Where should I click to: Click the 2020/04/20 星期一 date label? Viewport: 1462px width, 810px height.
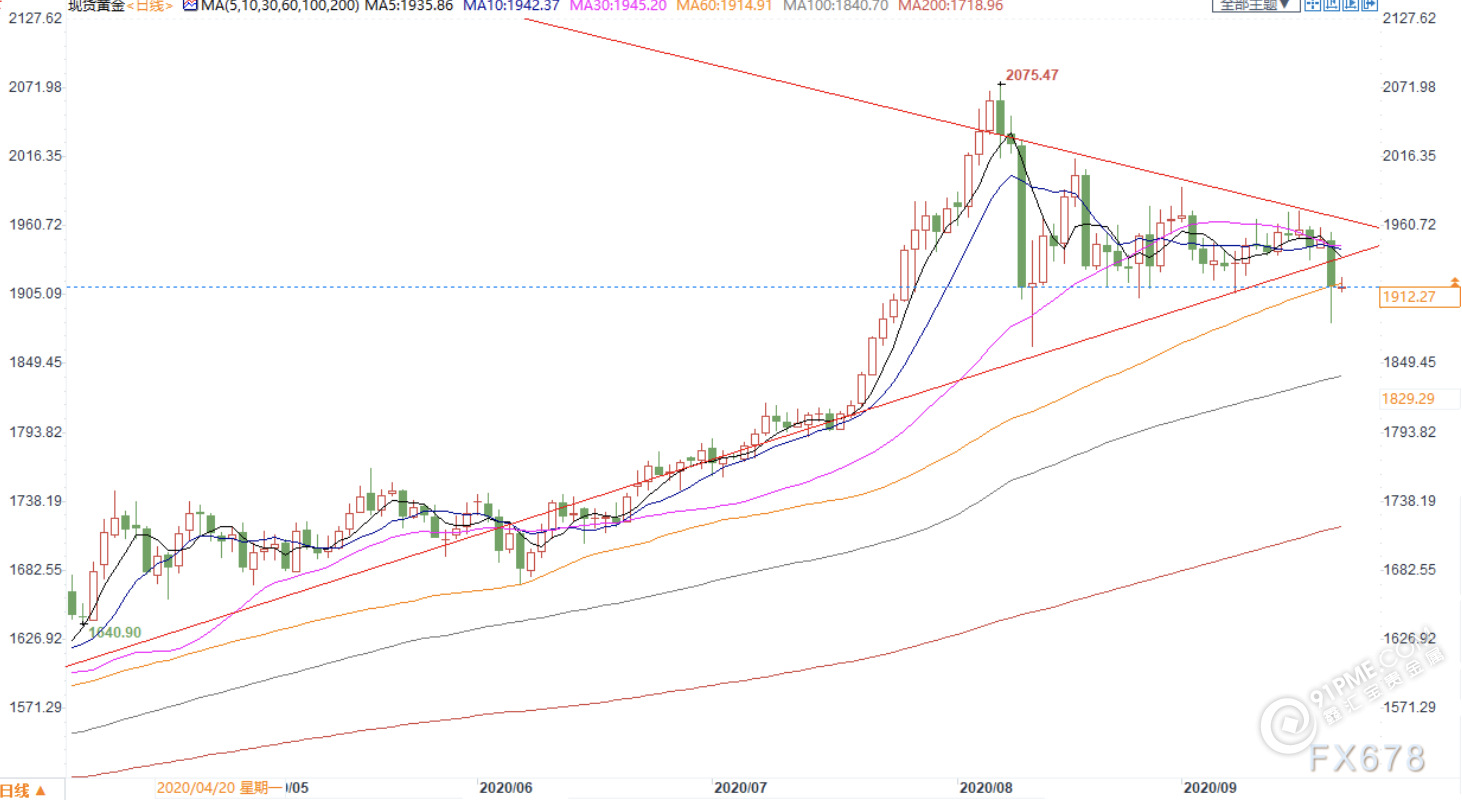click(x=219, y=787)
